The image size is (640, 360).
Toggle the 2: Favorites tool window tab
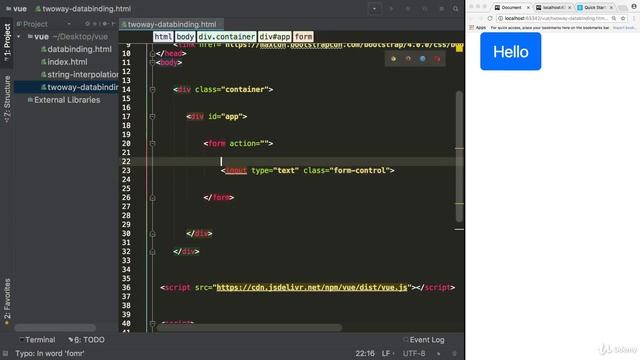(x=7, y=302)
